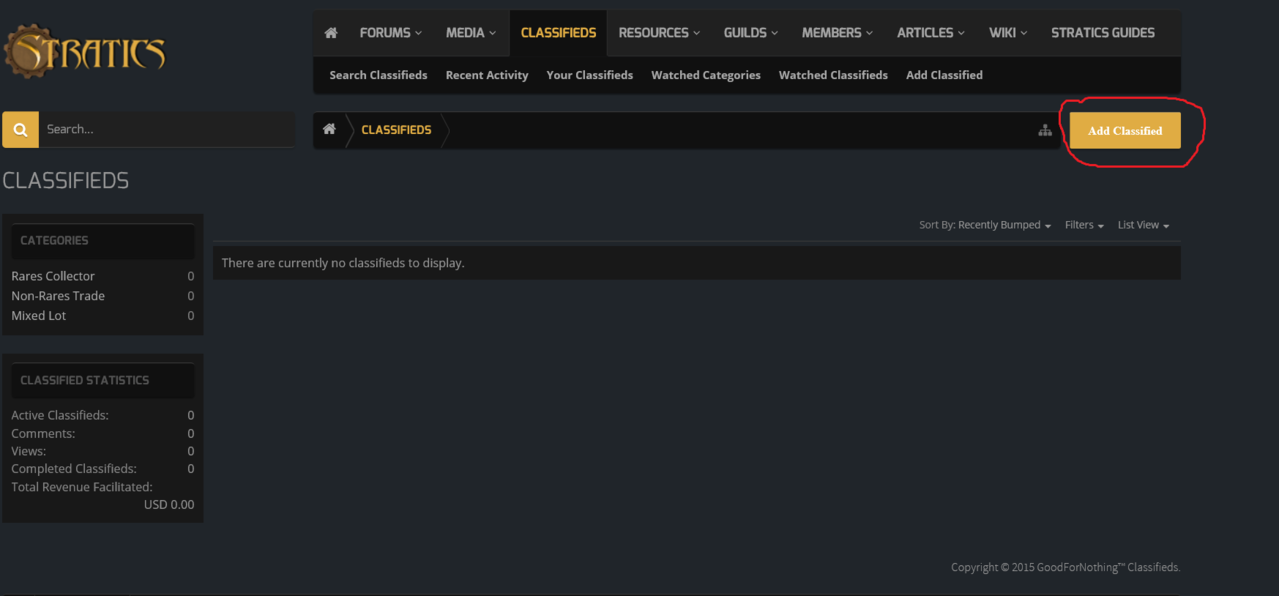Select the Classifieds main tab
This screenshot has height=596, width=1279.
558,33
